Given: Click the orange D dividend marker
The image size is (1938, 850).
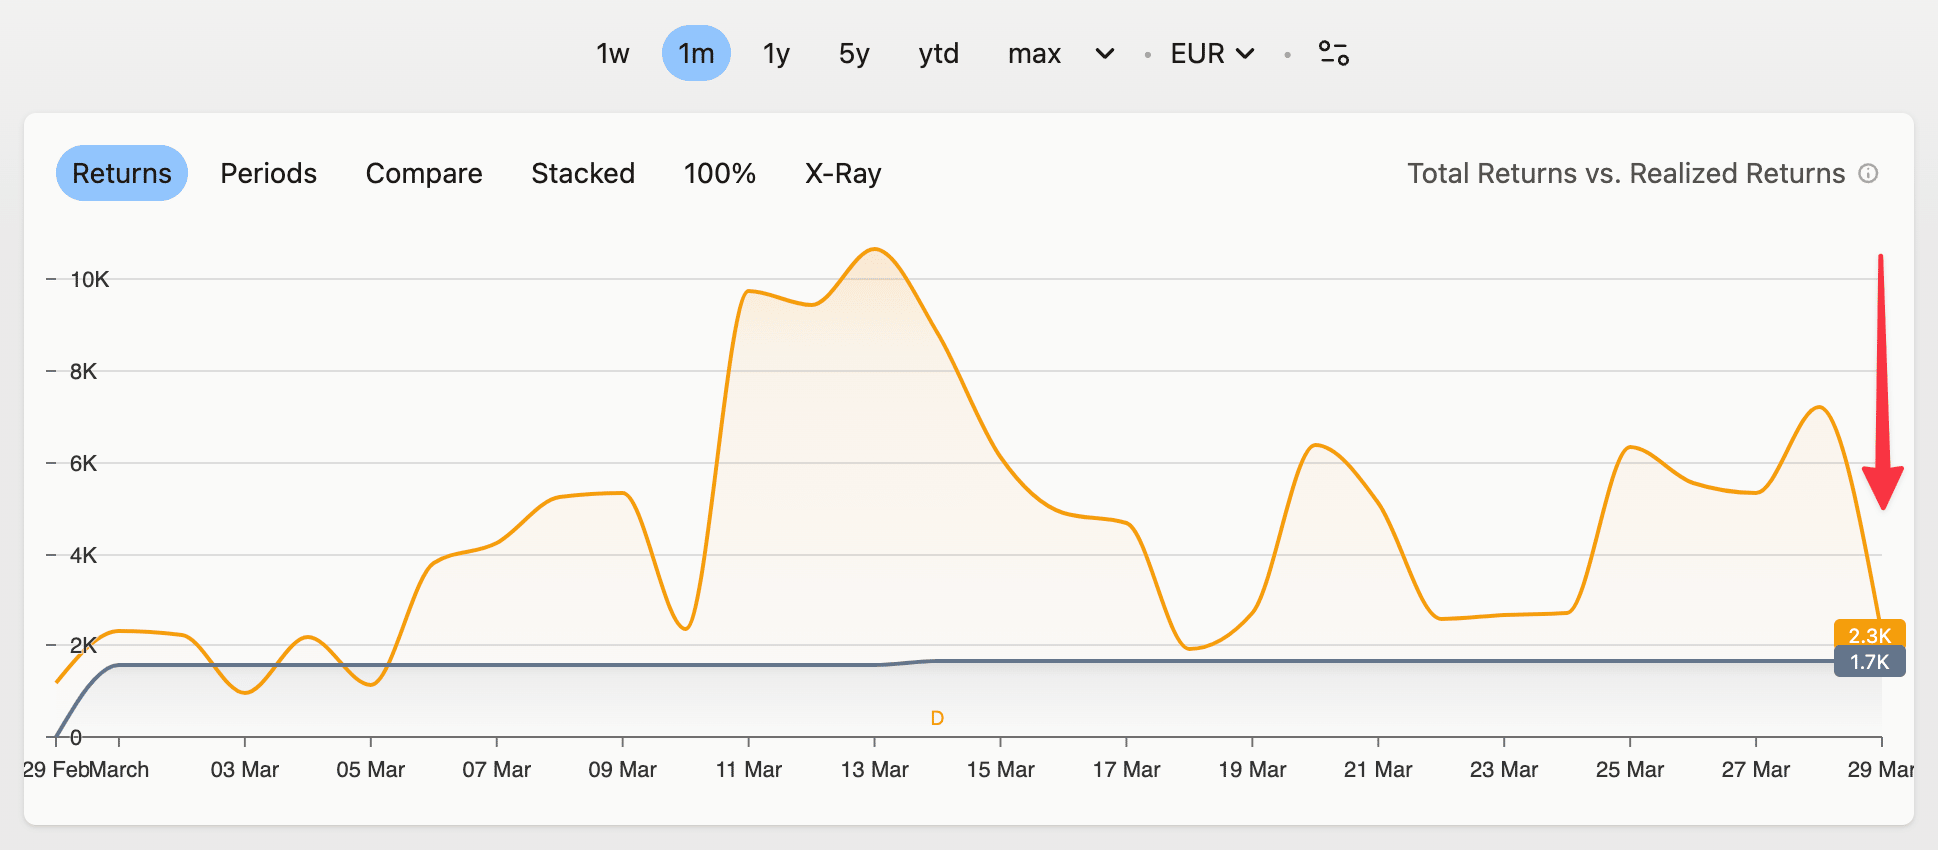Looking at the screenshot, I should 937,718.
